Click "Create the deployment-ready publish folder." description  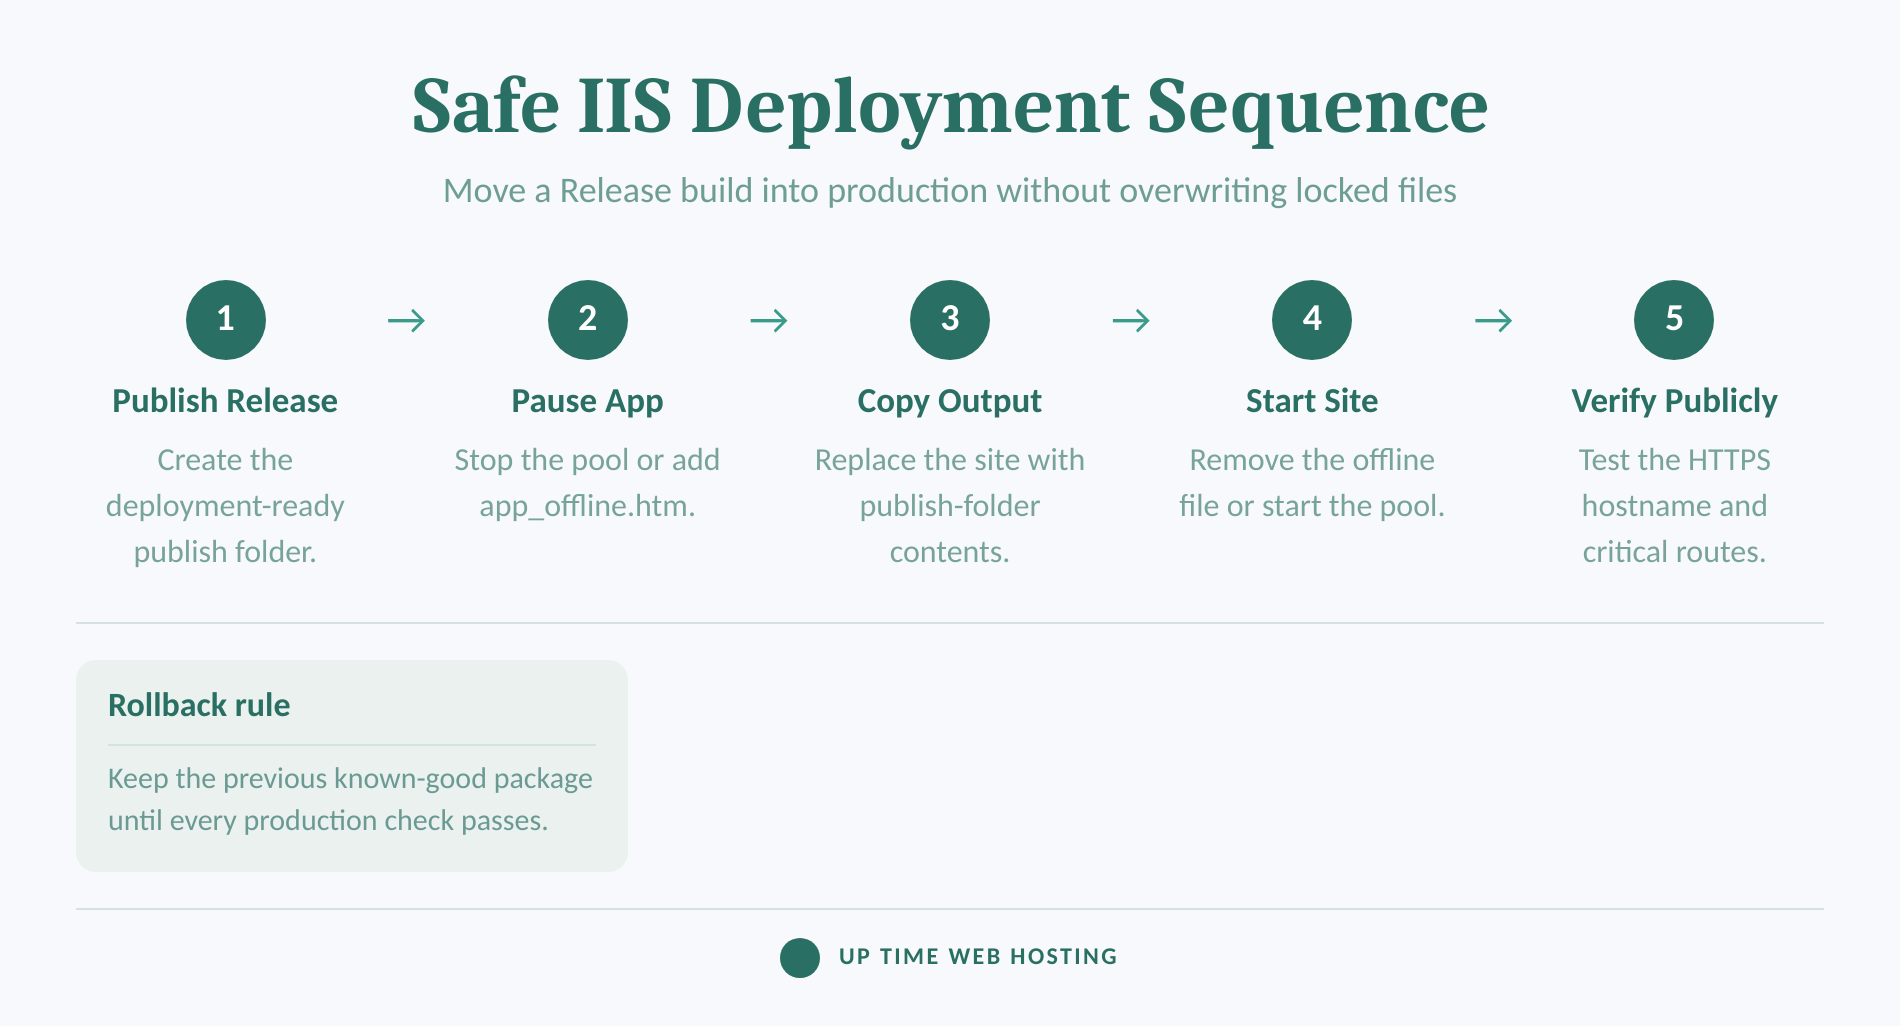point(225,506)
